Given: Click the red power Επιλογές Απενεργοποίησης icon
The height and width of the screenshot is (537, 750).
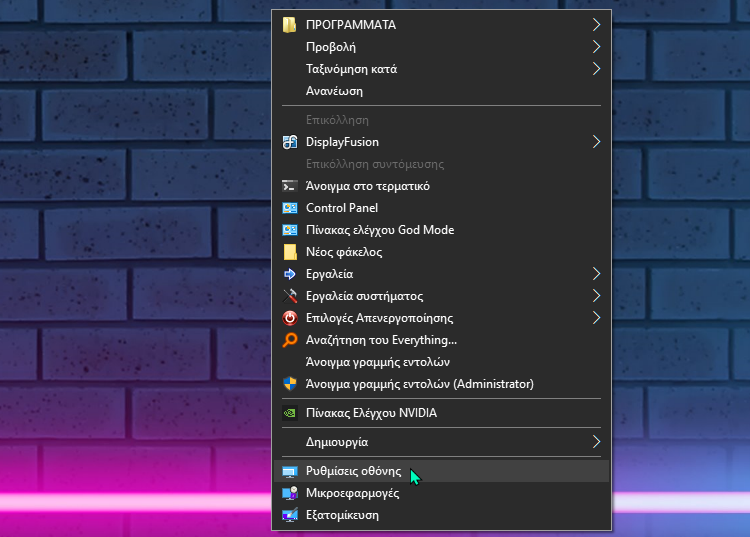Looking at the screenshot, I should pos(290,318).
